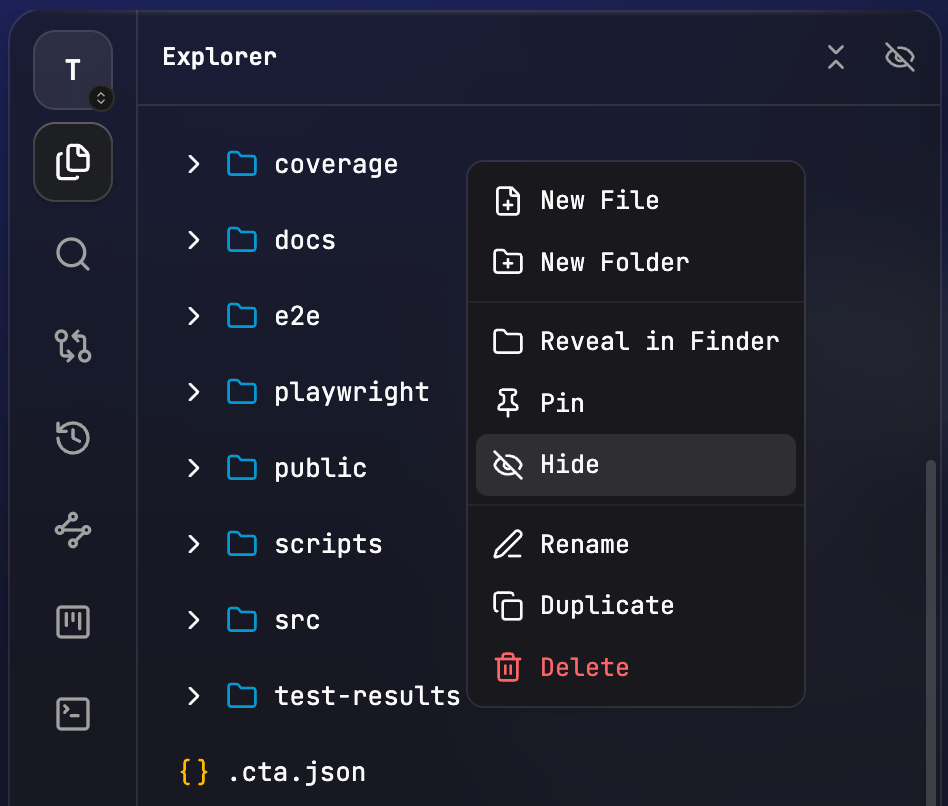Select the Explorer files icon in sidebar
Screen dimensions: 948x806
click(x=73, y=162)
